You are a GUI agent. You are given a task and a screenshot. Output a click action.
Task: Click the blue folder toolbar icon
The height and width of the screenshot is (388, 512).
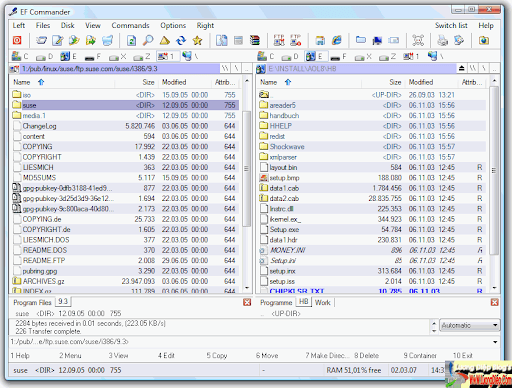tap(361, 40)
